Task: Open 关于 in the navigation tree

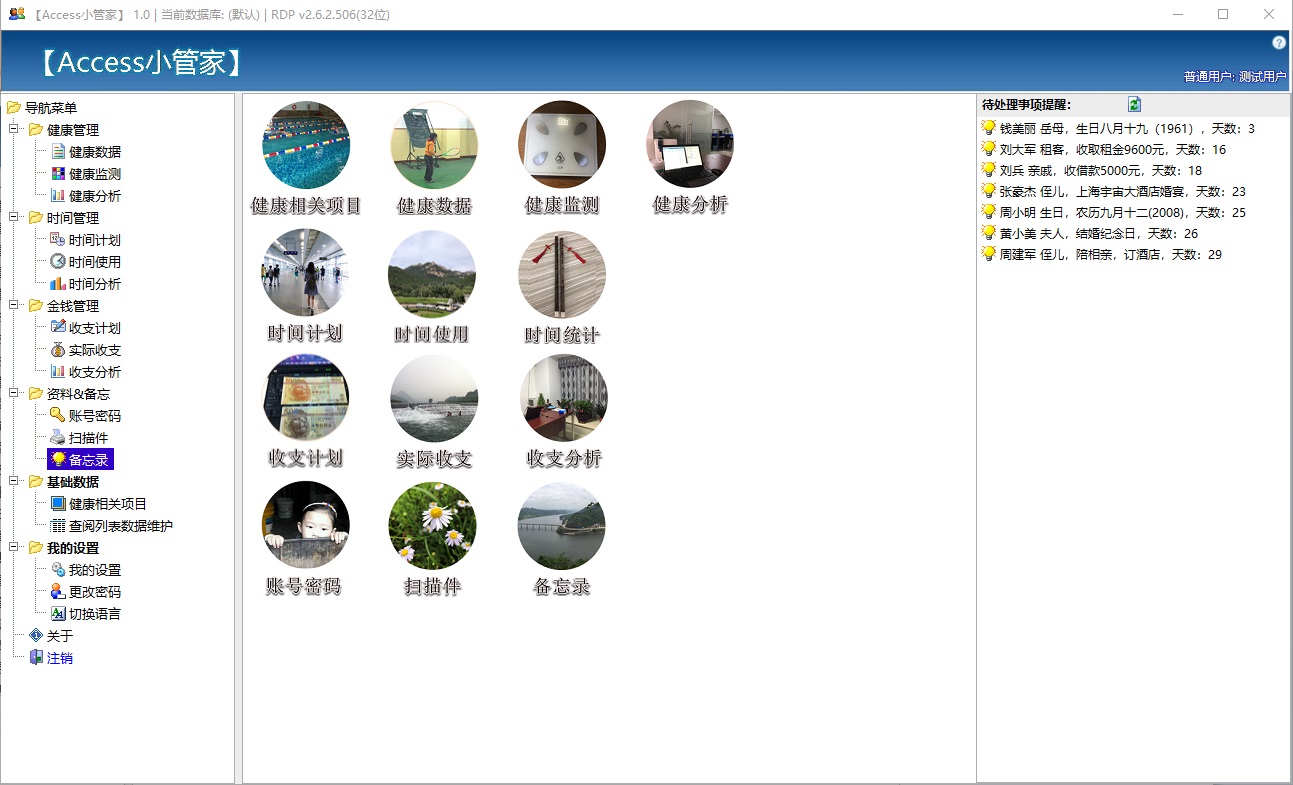Action: [x=60, y=636]
